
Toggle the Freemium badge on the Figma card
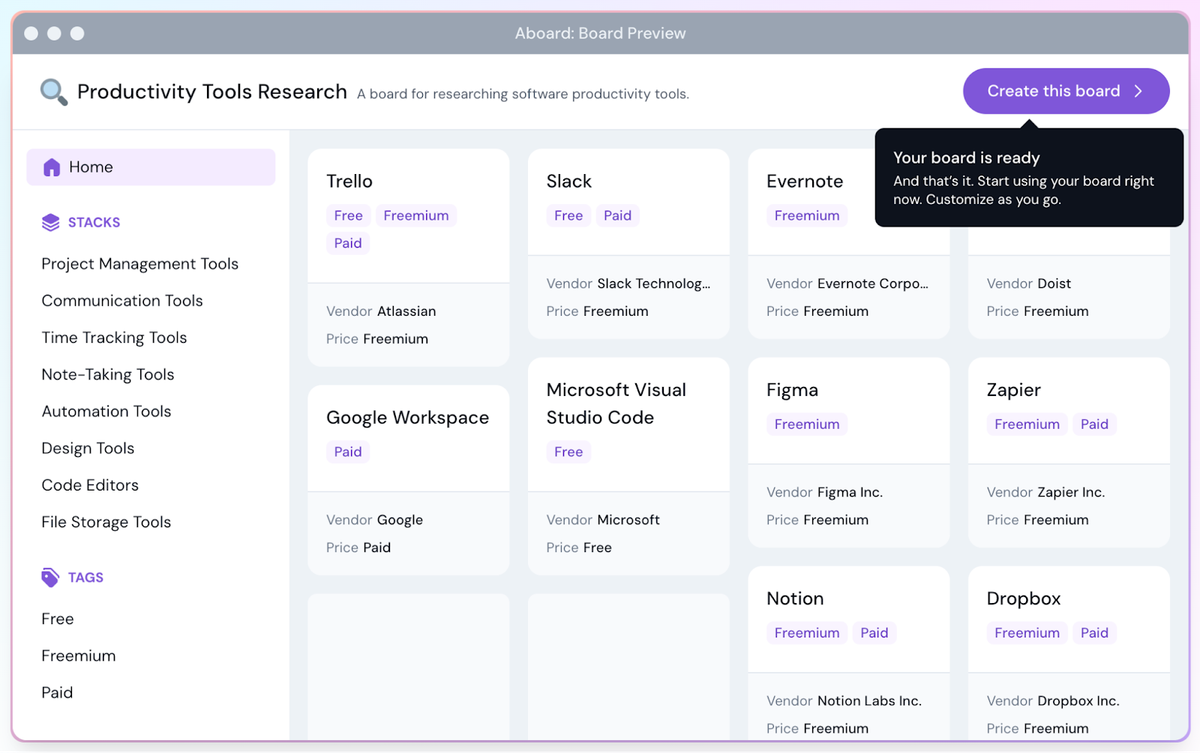coord(806,424)
